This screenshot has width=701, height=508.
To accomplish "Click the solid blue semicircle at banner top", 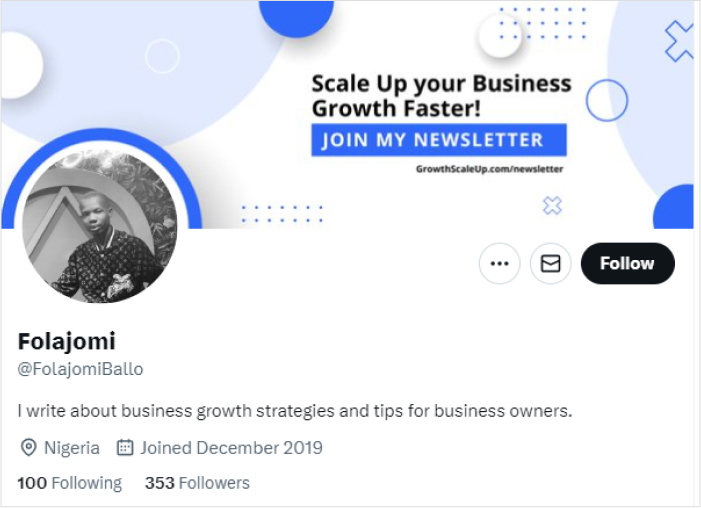I will 296,18.
